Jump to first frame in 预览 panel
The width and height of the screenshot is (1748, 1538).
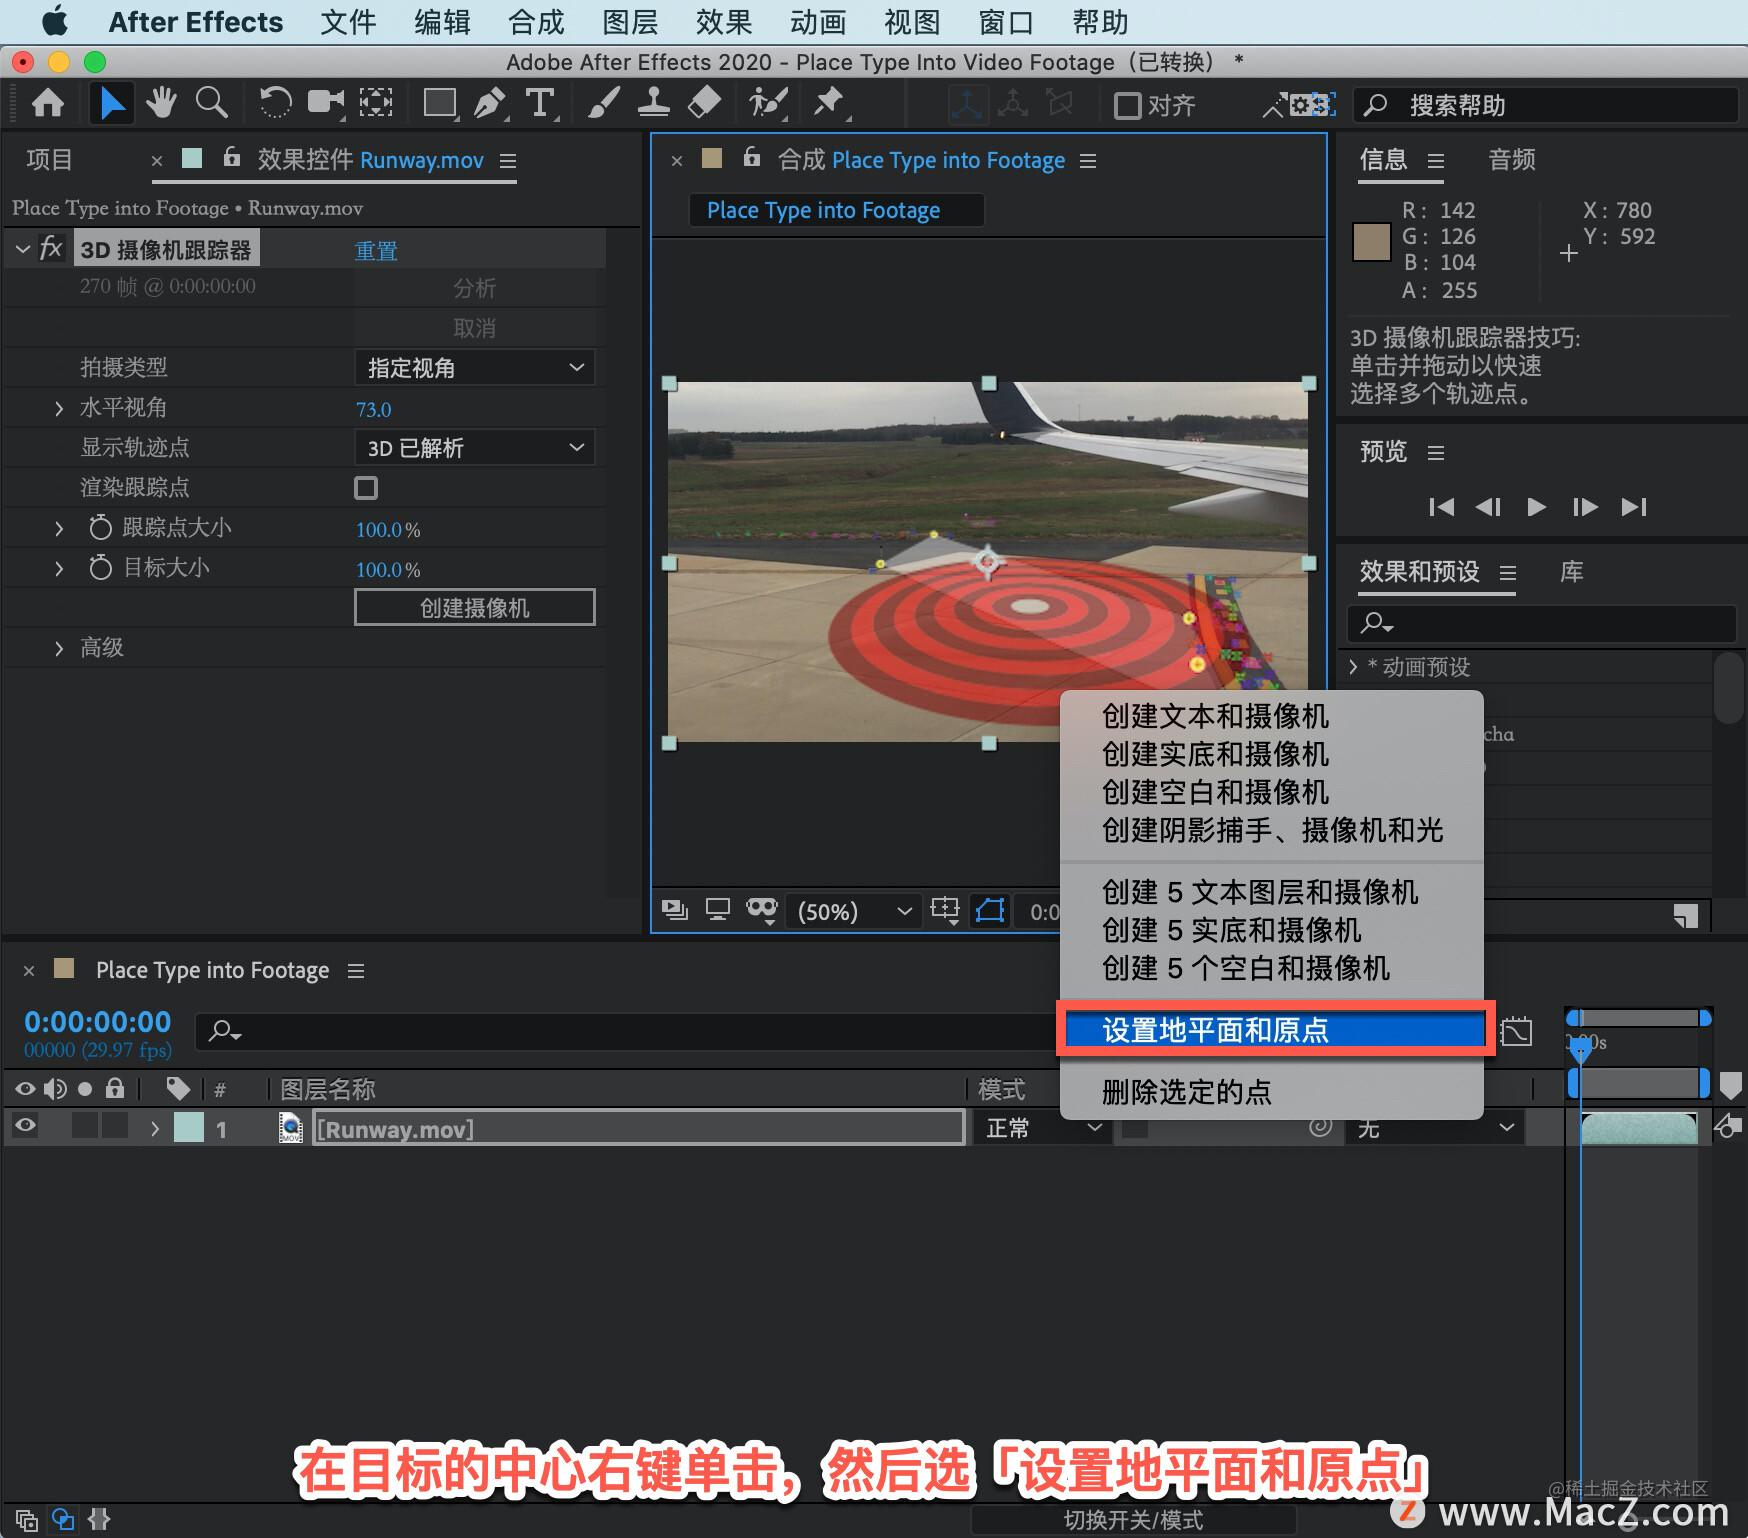[x=1441, y=507]
